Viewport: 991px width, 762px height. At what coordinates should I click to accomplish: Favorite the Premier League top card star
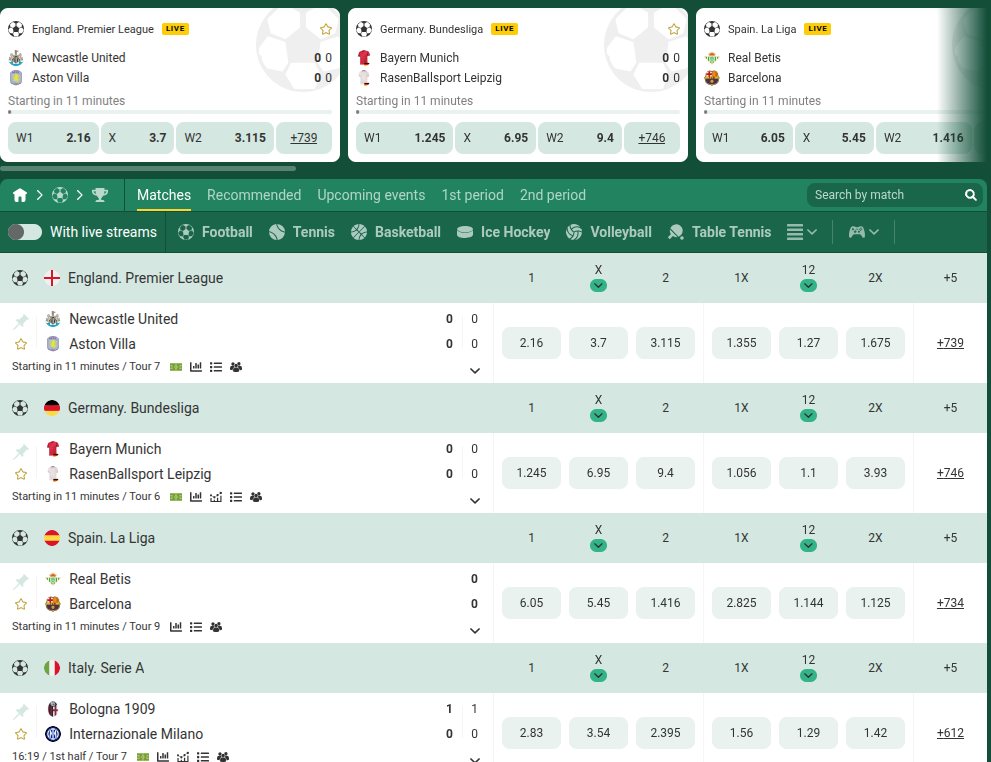click(x=326, y=29)
